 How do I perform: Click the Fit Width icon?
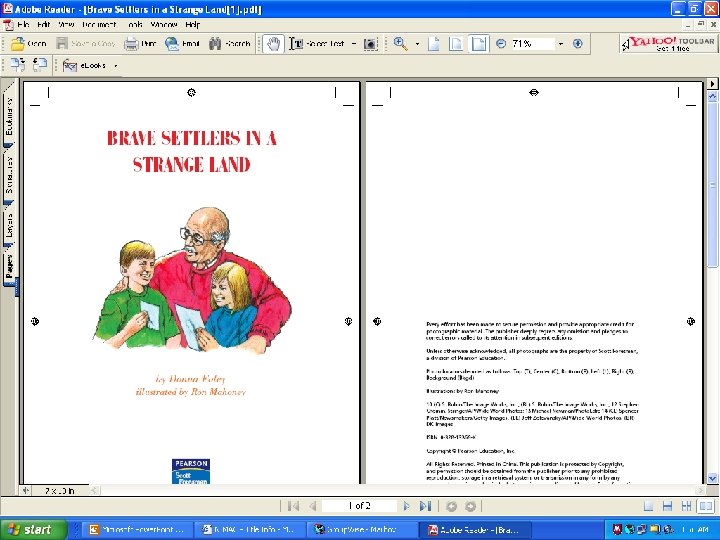click(x=478, y=44)
